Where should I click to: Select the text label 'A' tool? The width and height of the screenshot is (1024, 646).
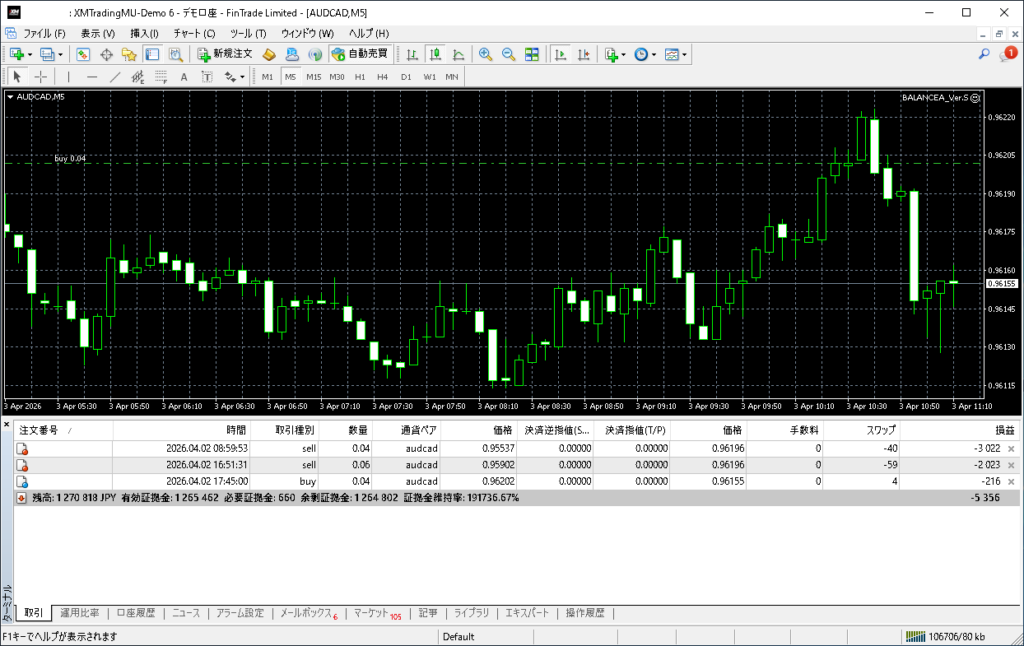tap(183, 77)
